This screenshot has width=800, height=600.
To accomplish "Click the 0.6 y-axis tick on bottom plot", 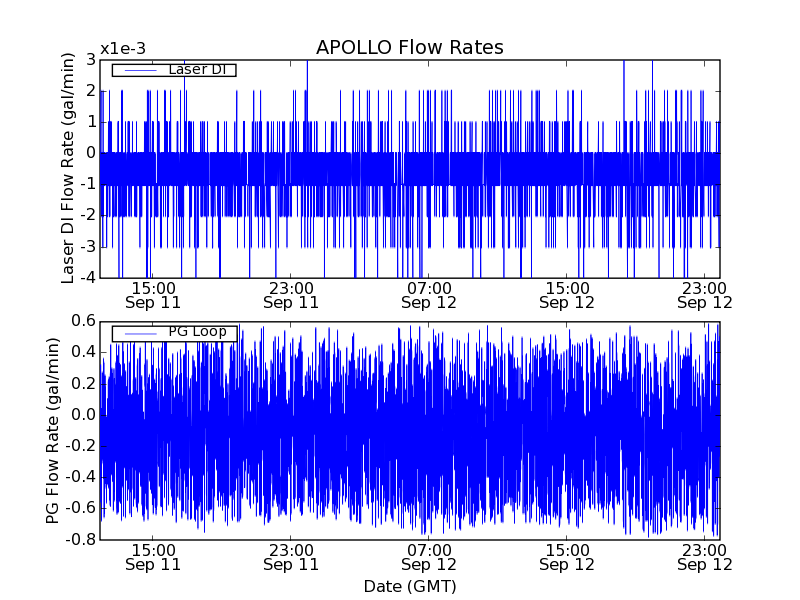I will click(x=84, y=321).
